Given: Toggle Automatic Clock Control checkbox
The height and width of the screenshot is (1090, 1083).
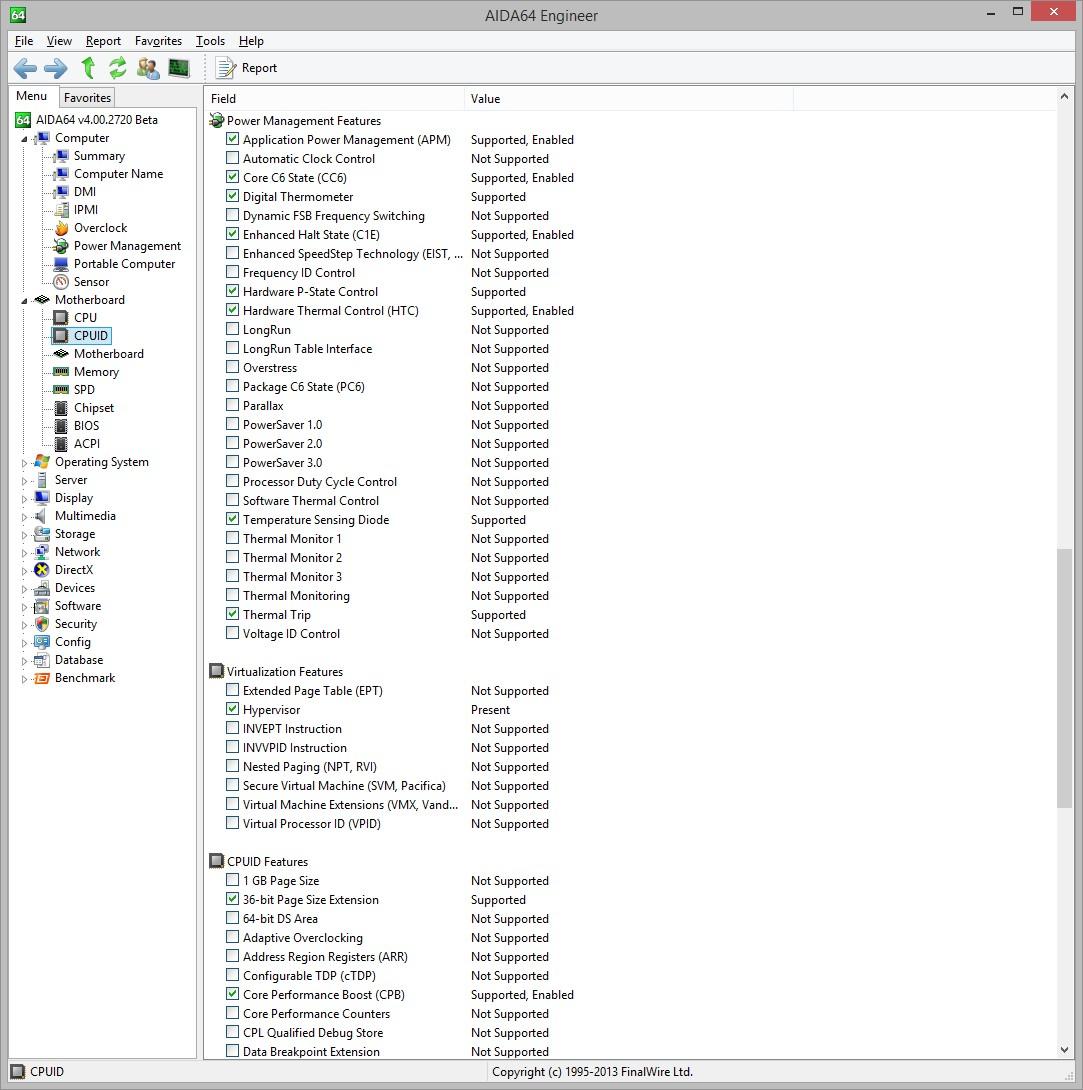Looking at the screenshot, I should point(232,158).
